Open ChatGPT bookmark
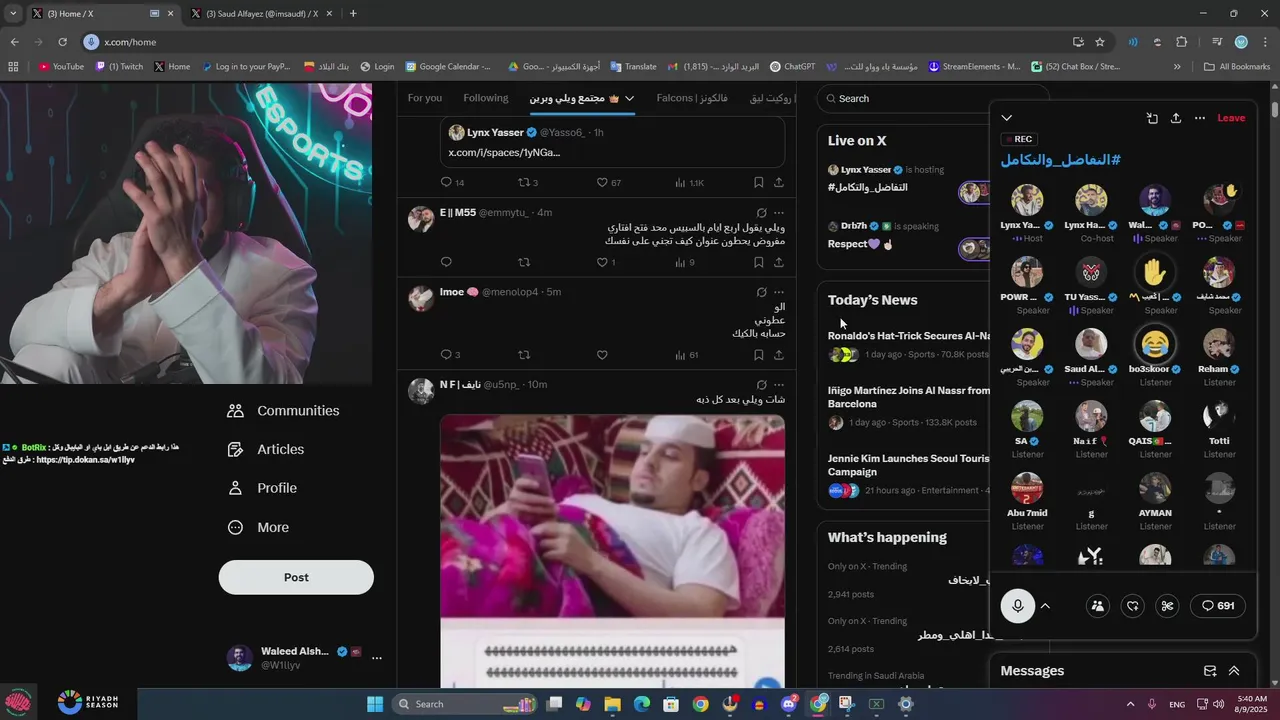 pyautogui.click(x=793, y=67)
